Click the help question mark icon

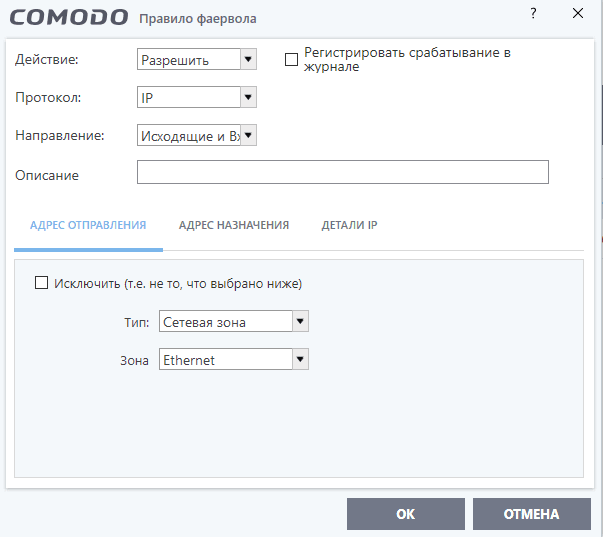coord(533,13)
